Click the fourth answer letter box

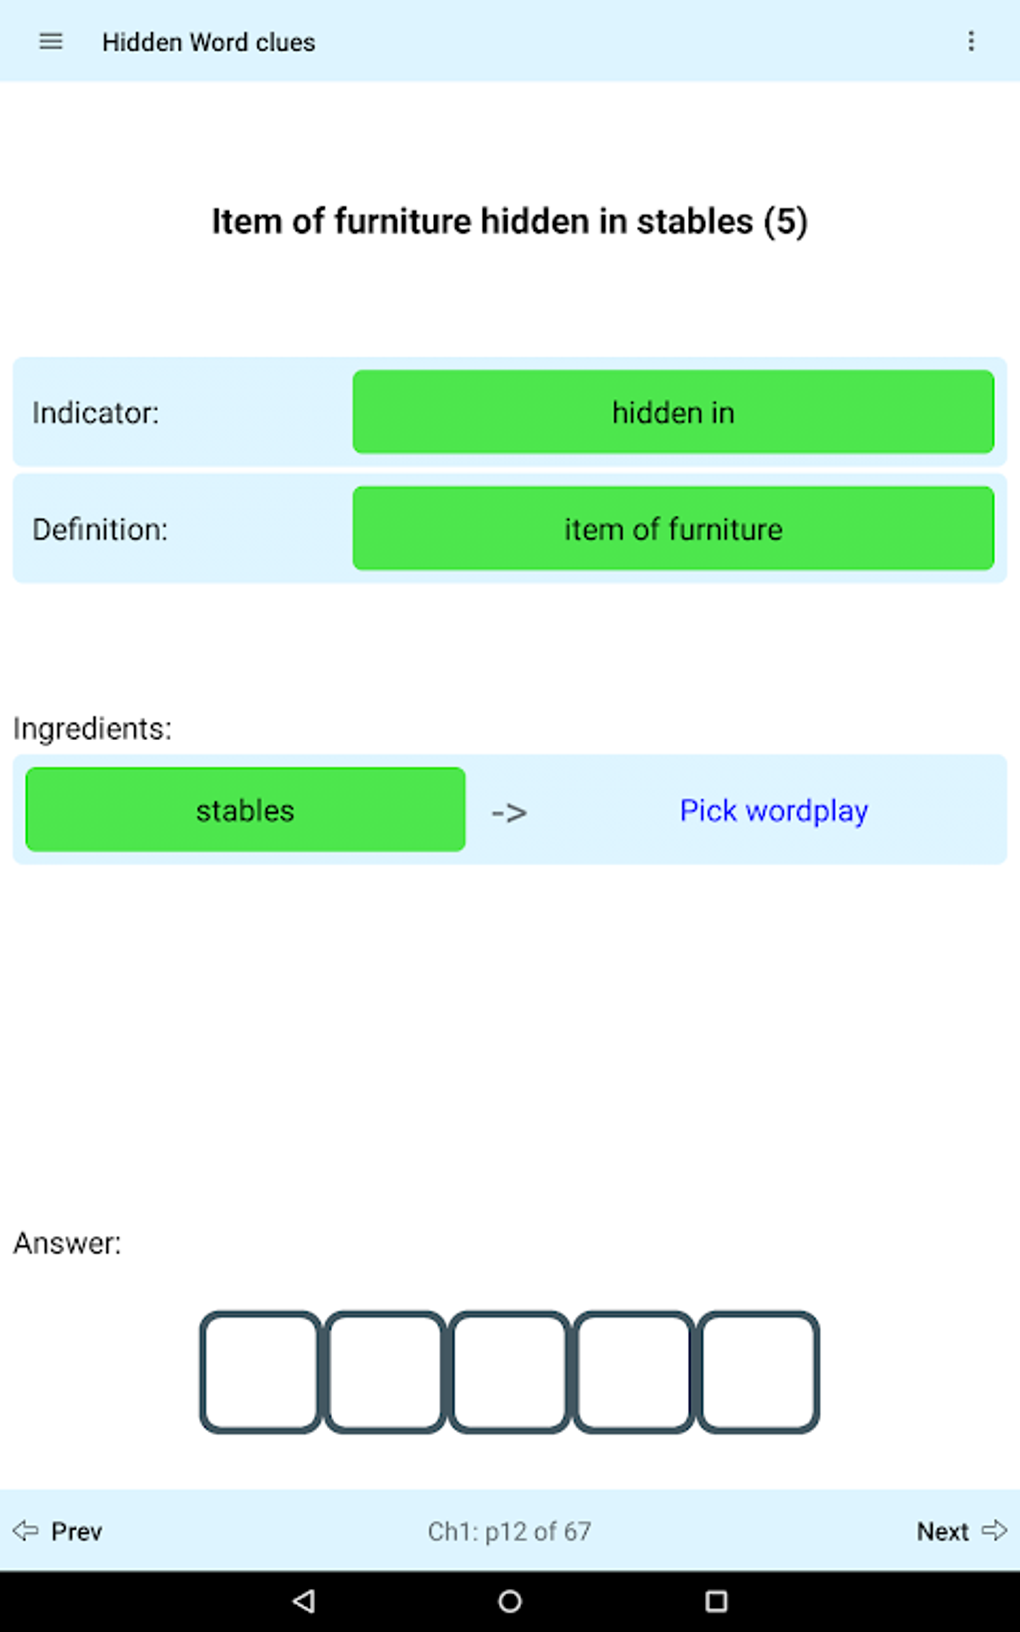tap(633, 1372)
